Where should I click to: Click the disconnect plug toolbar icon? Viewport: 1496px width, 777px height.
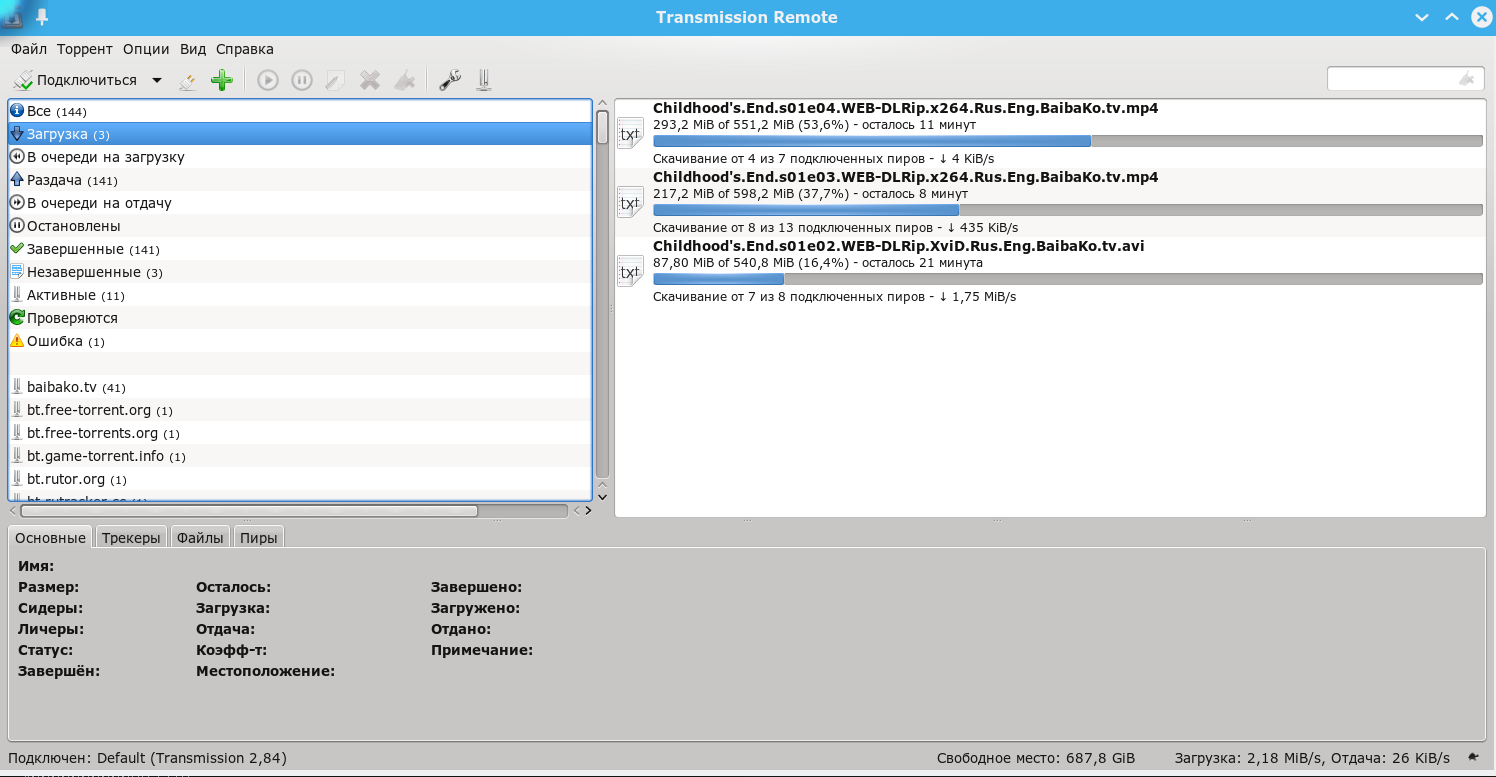point(188,80)
